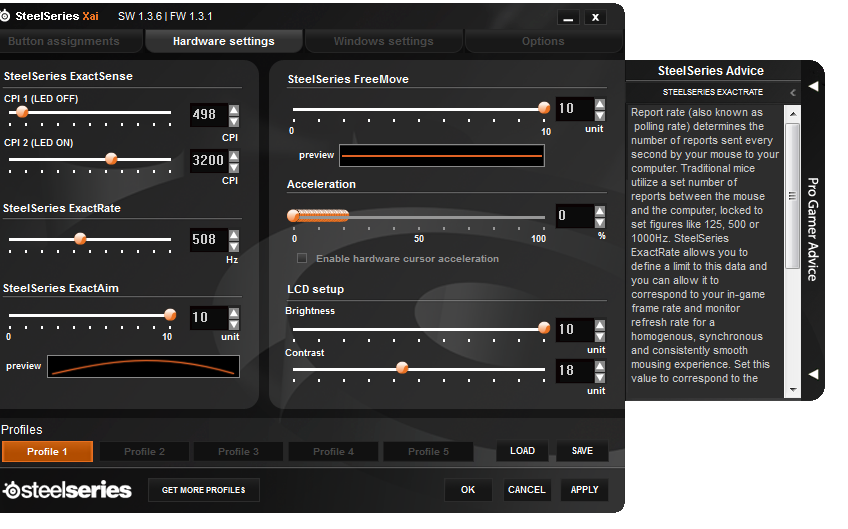Click the down arrow for CPI 2 value
Viewport: 848px width, 529px height.
[x=234, y=165]
